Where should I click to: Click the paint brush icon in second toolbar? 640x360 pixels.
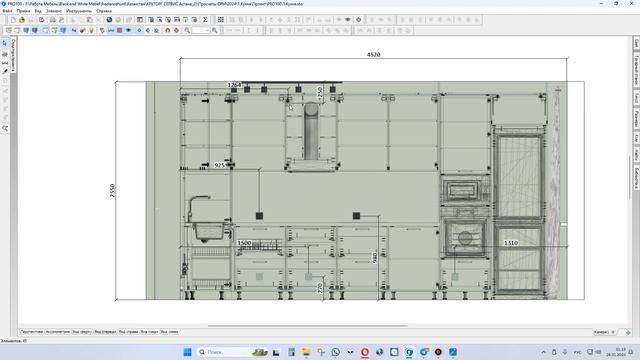[82, 30]
